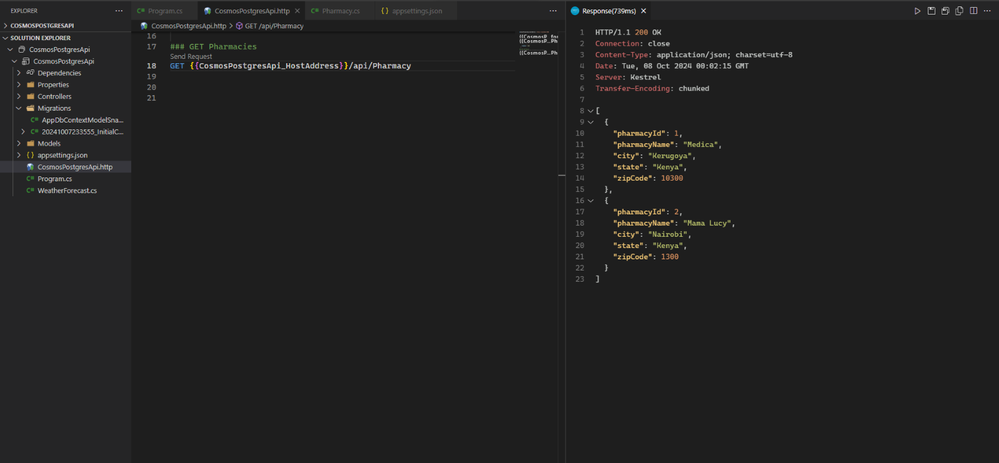Close the Response(739ms) tab
The width and height of the screenshot is (999, 463).
[644, 11]
